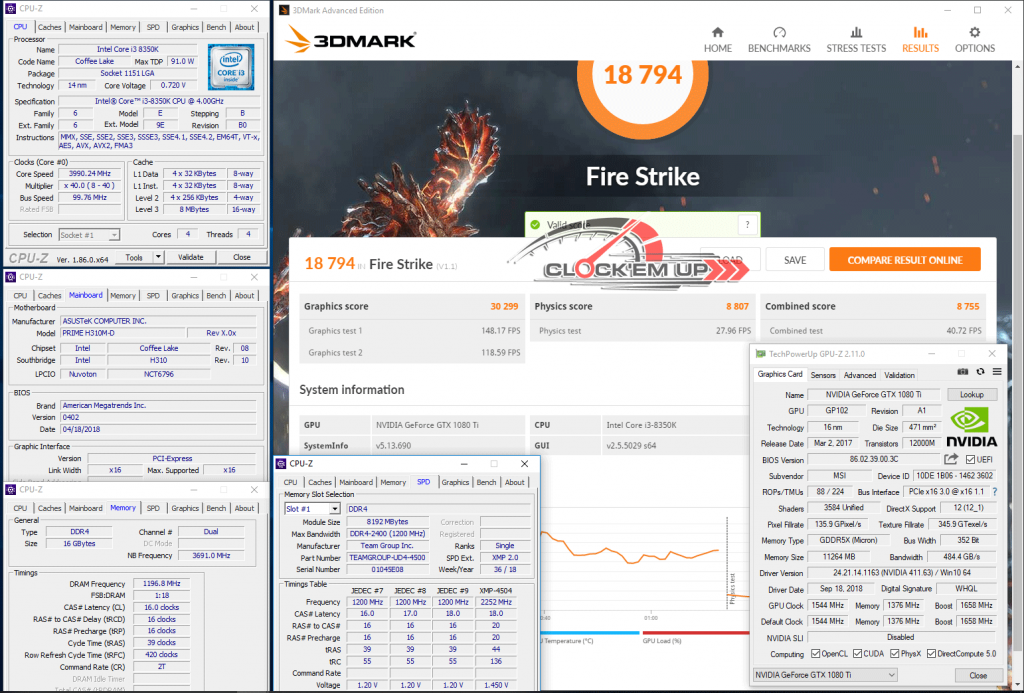Click the BIOS export share icon
This screenshot has width=1024, height=693.
coord(951,459)
